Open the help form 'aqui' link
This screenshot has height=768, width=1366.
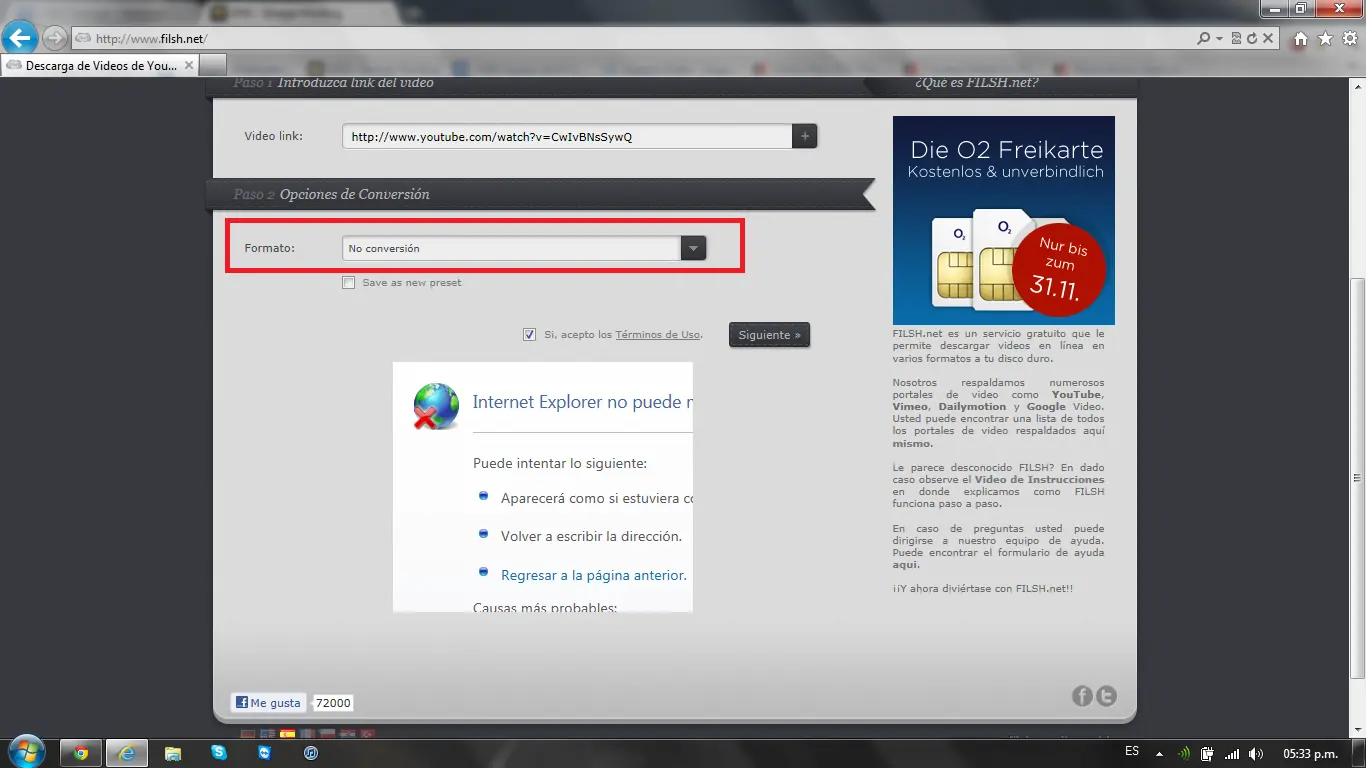point(905,565)
